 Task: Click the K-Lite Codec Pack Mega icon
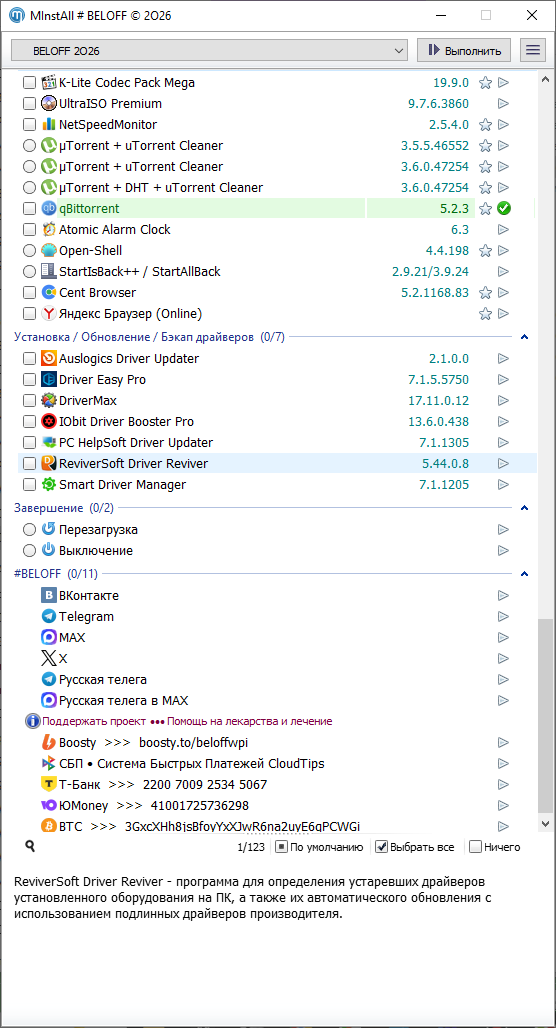coord(49,83)
